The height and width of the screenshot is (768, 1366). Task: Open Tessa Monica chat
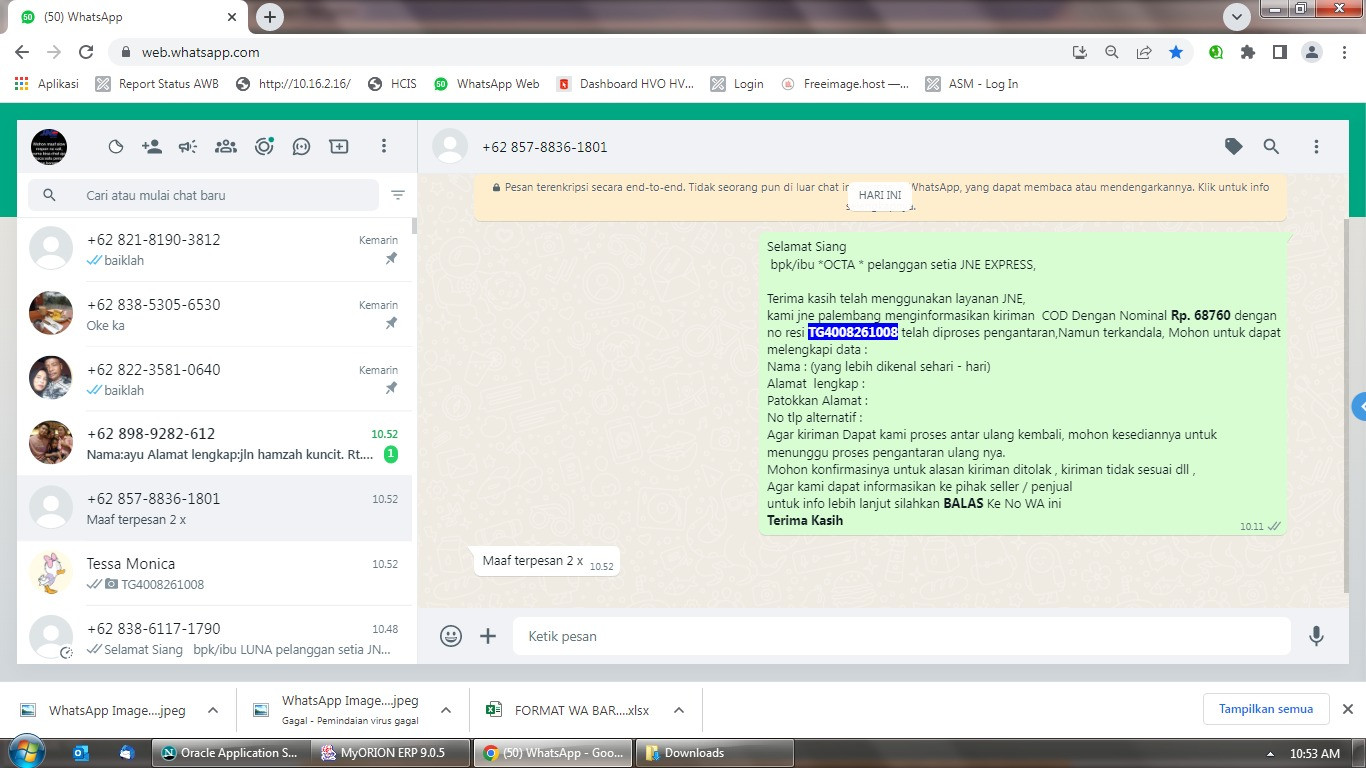216,573
